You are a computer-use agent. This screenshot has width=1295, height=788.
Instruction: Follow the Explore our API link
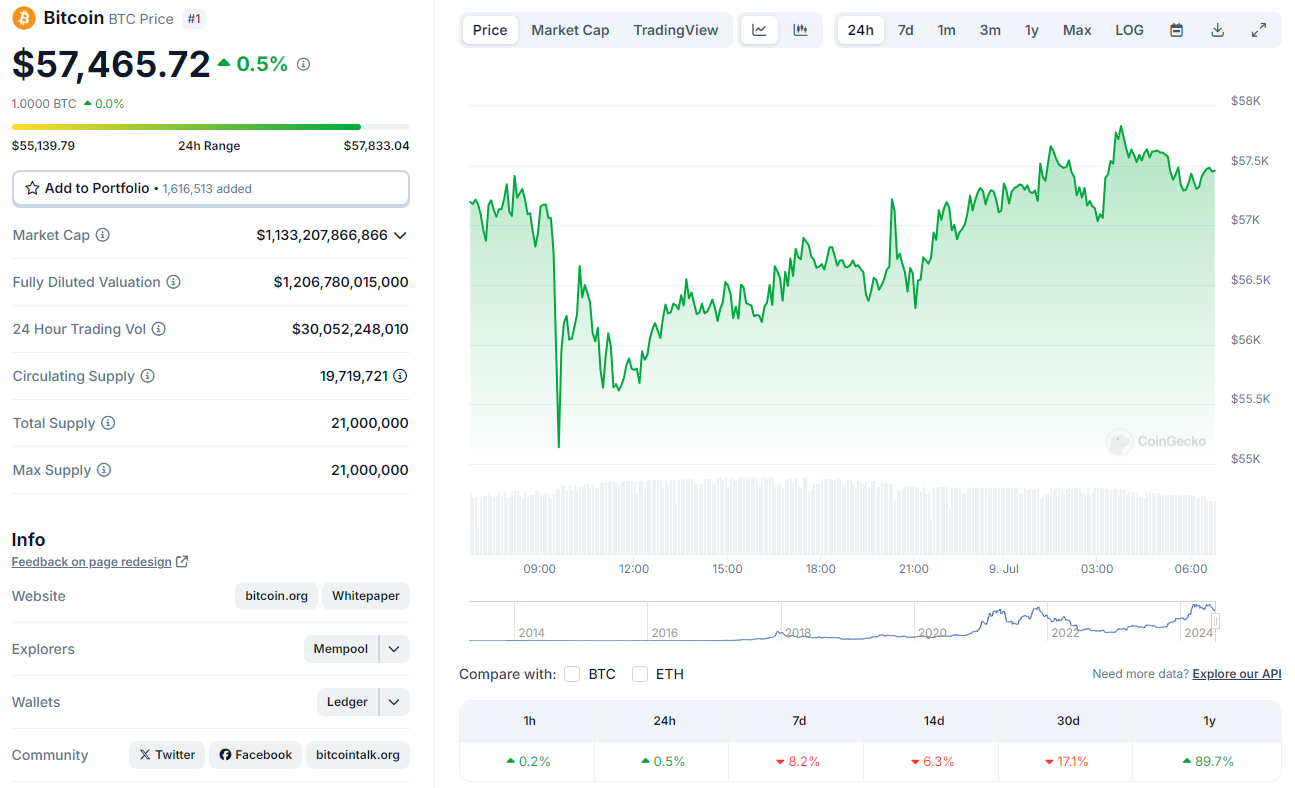(x=1237, y=674)
